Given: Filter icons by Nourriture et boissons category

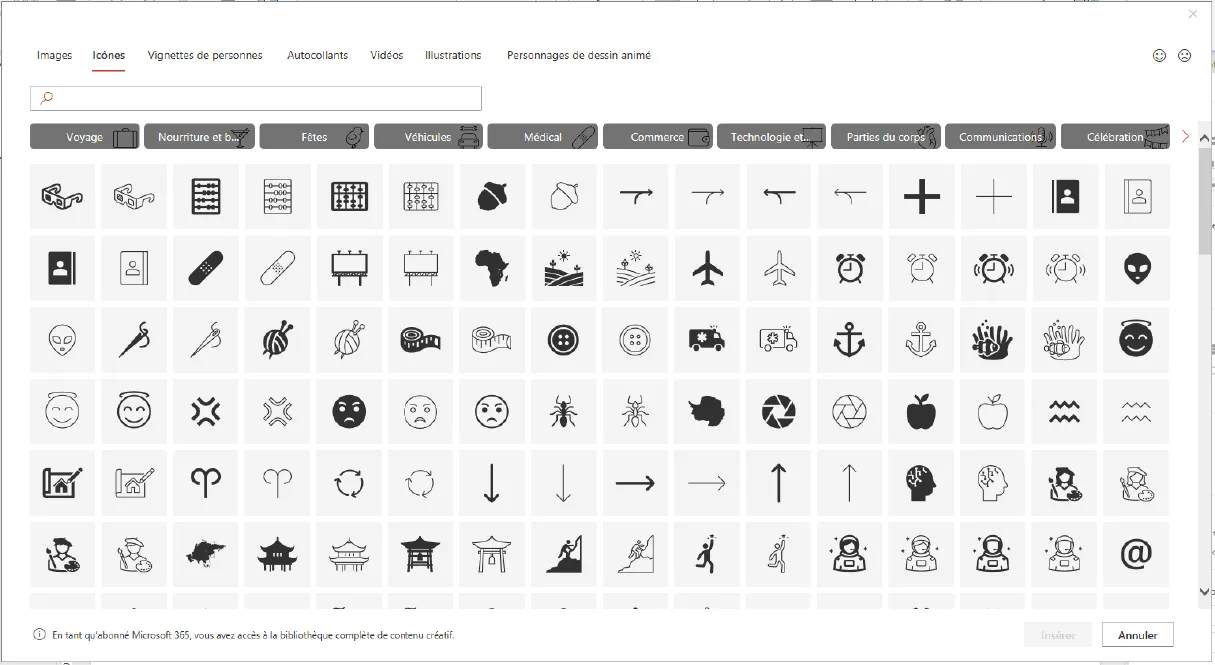Looking at the screenshot, I should click(x=200, y=137).
